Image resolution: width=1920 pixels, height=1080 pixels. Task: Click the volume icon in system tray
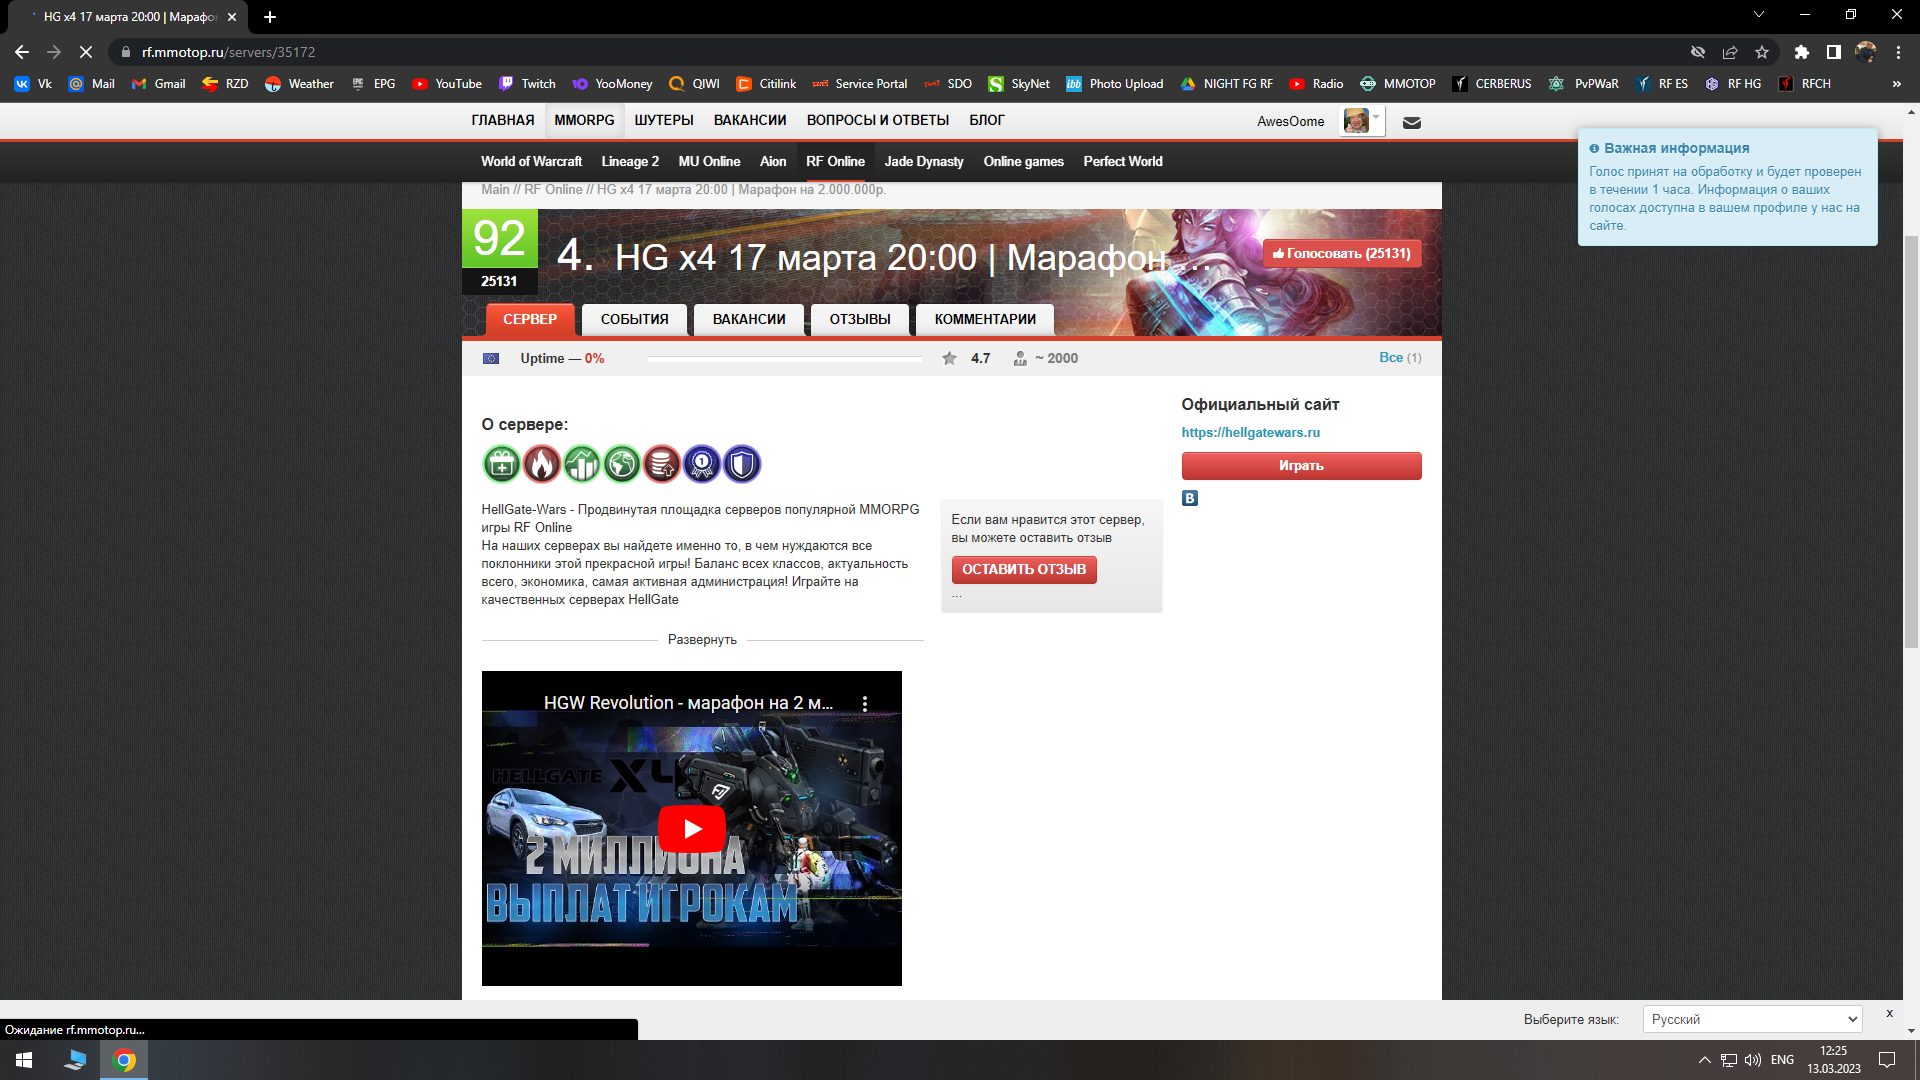pyautogui.click(x=1753, y=1060)
